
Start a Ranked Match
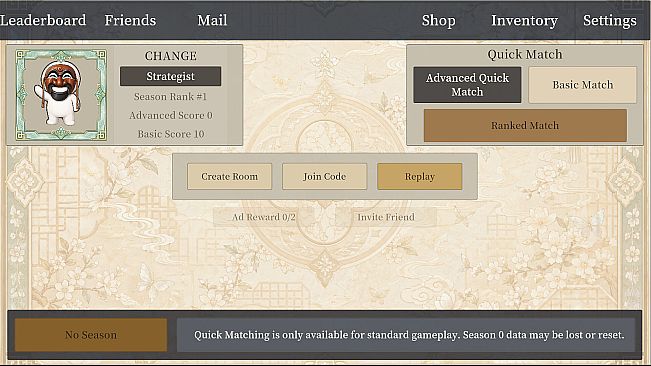[x=525, y=125]
